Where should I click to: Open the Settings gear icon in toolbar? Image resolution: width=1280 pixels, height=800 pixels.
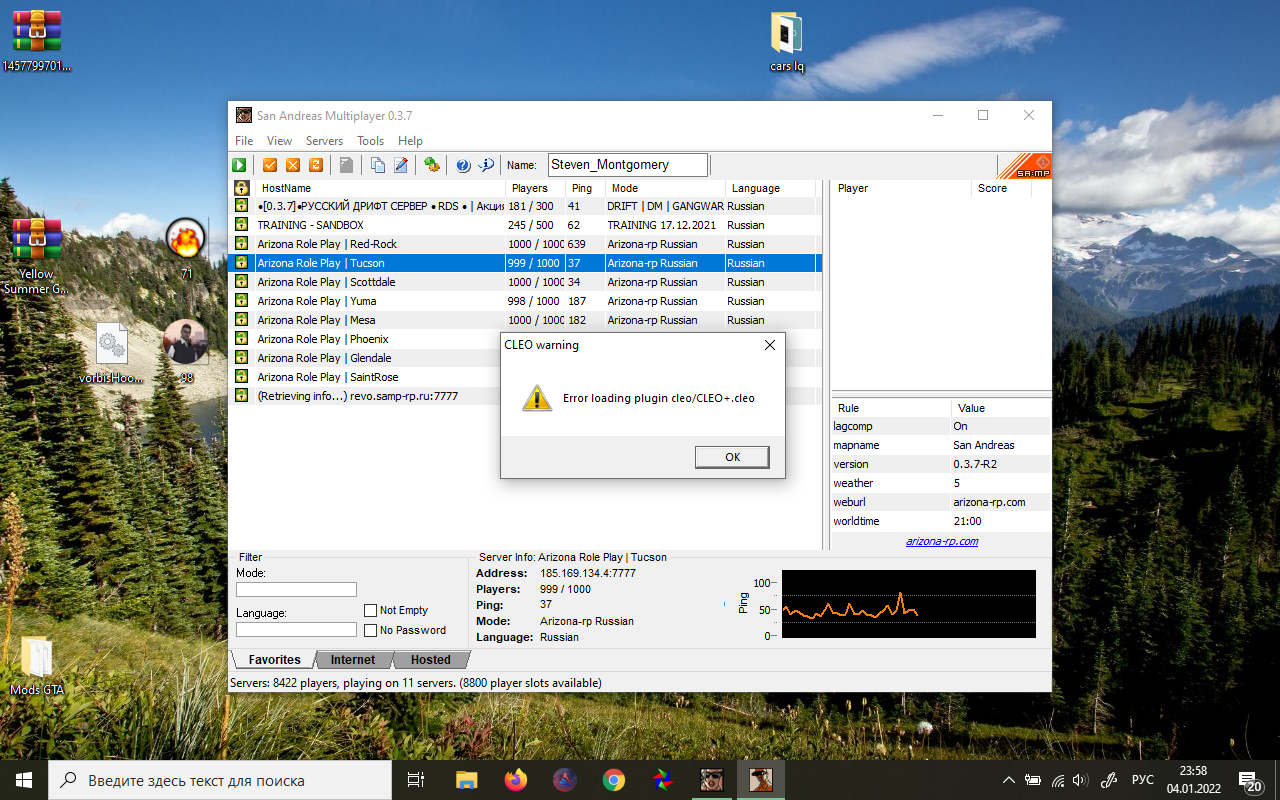[x=432, y=165]
